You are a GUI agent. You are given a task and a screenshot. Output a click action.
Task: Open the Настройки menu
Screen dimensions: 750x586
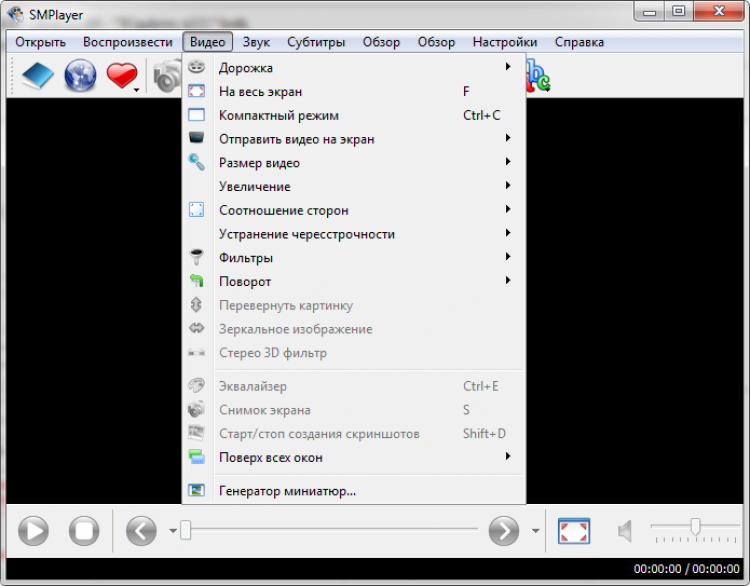505,42
